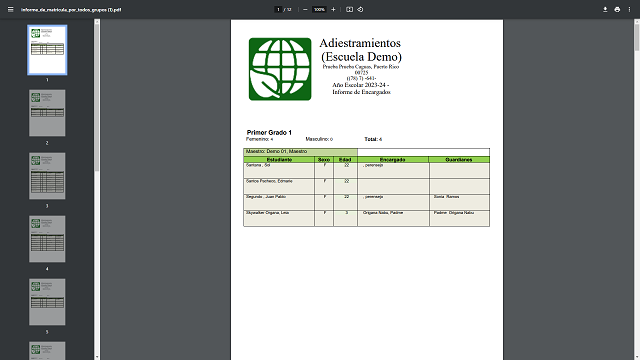This screenshot has width=640, height=360.
Task: Click the 'Adiestramientos (Escuela Demo)' title
Action: 361,50
